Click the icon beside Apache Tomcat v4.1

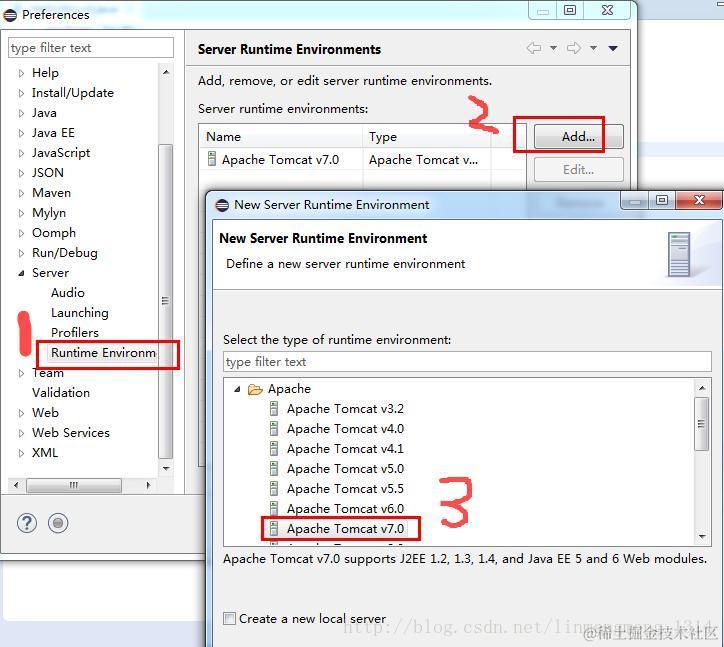coord(274,448)
